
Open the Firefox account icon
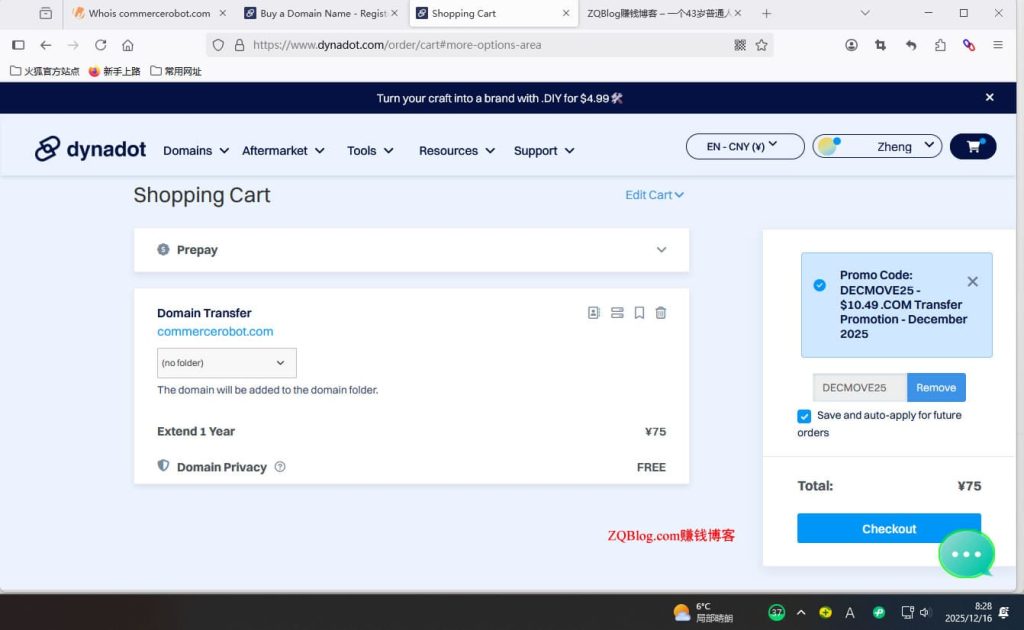click(x=852, y=45)
